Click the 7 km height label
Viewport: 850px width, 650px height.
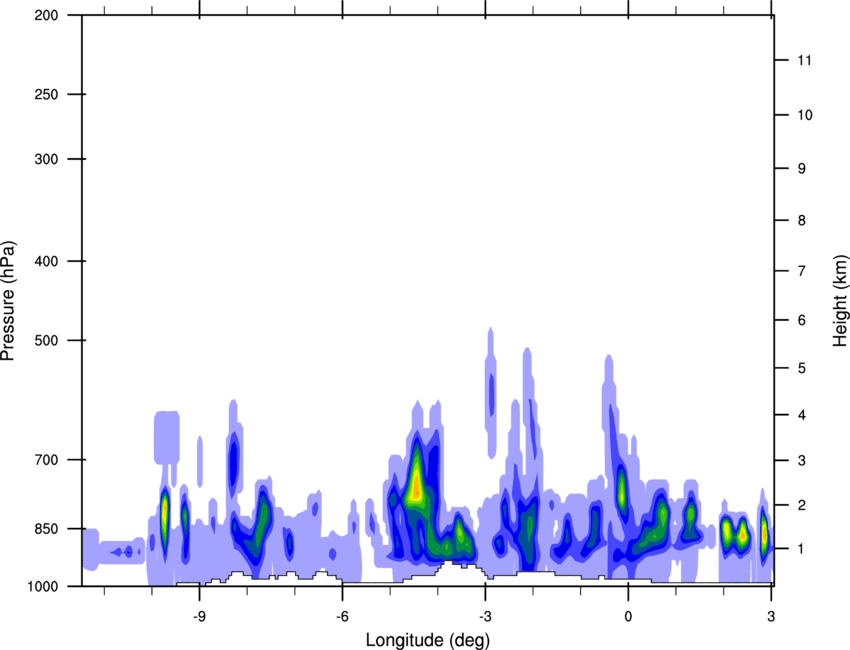click(x=802, y=271)
